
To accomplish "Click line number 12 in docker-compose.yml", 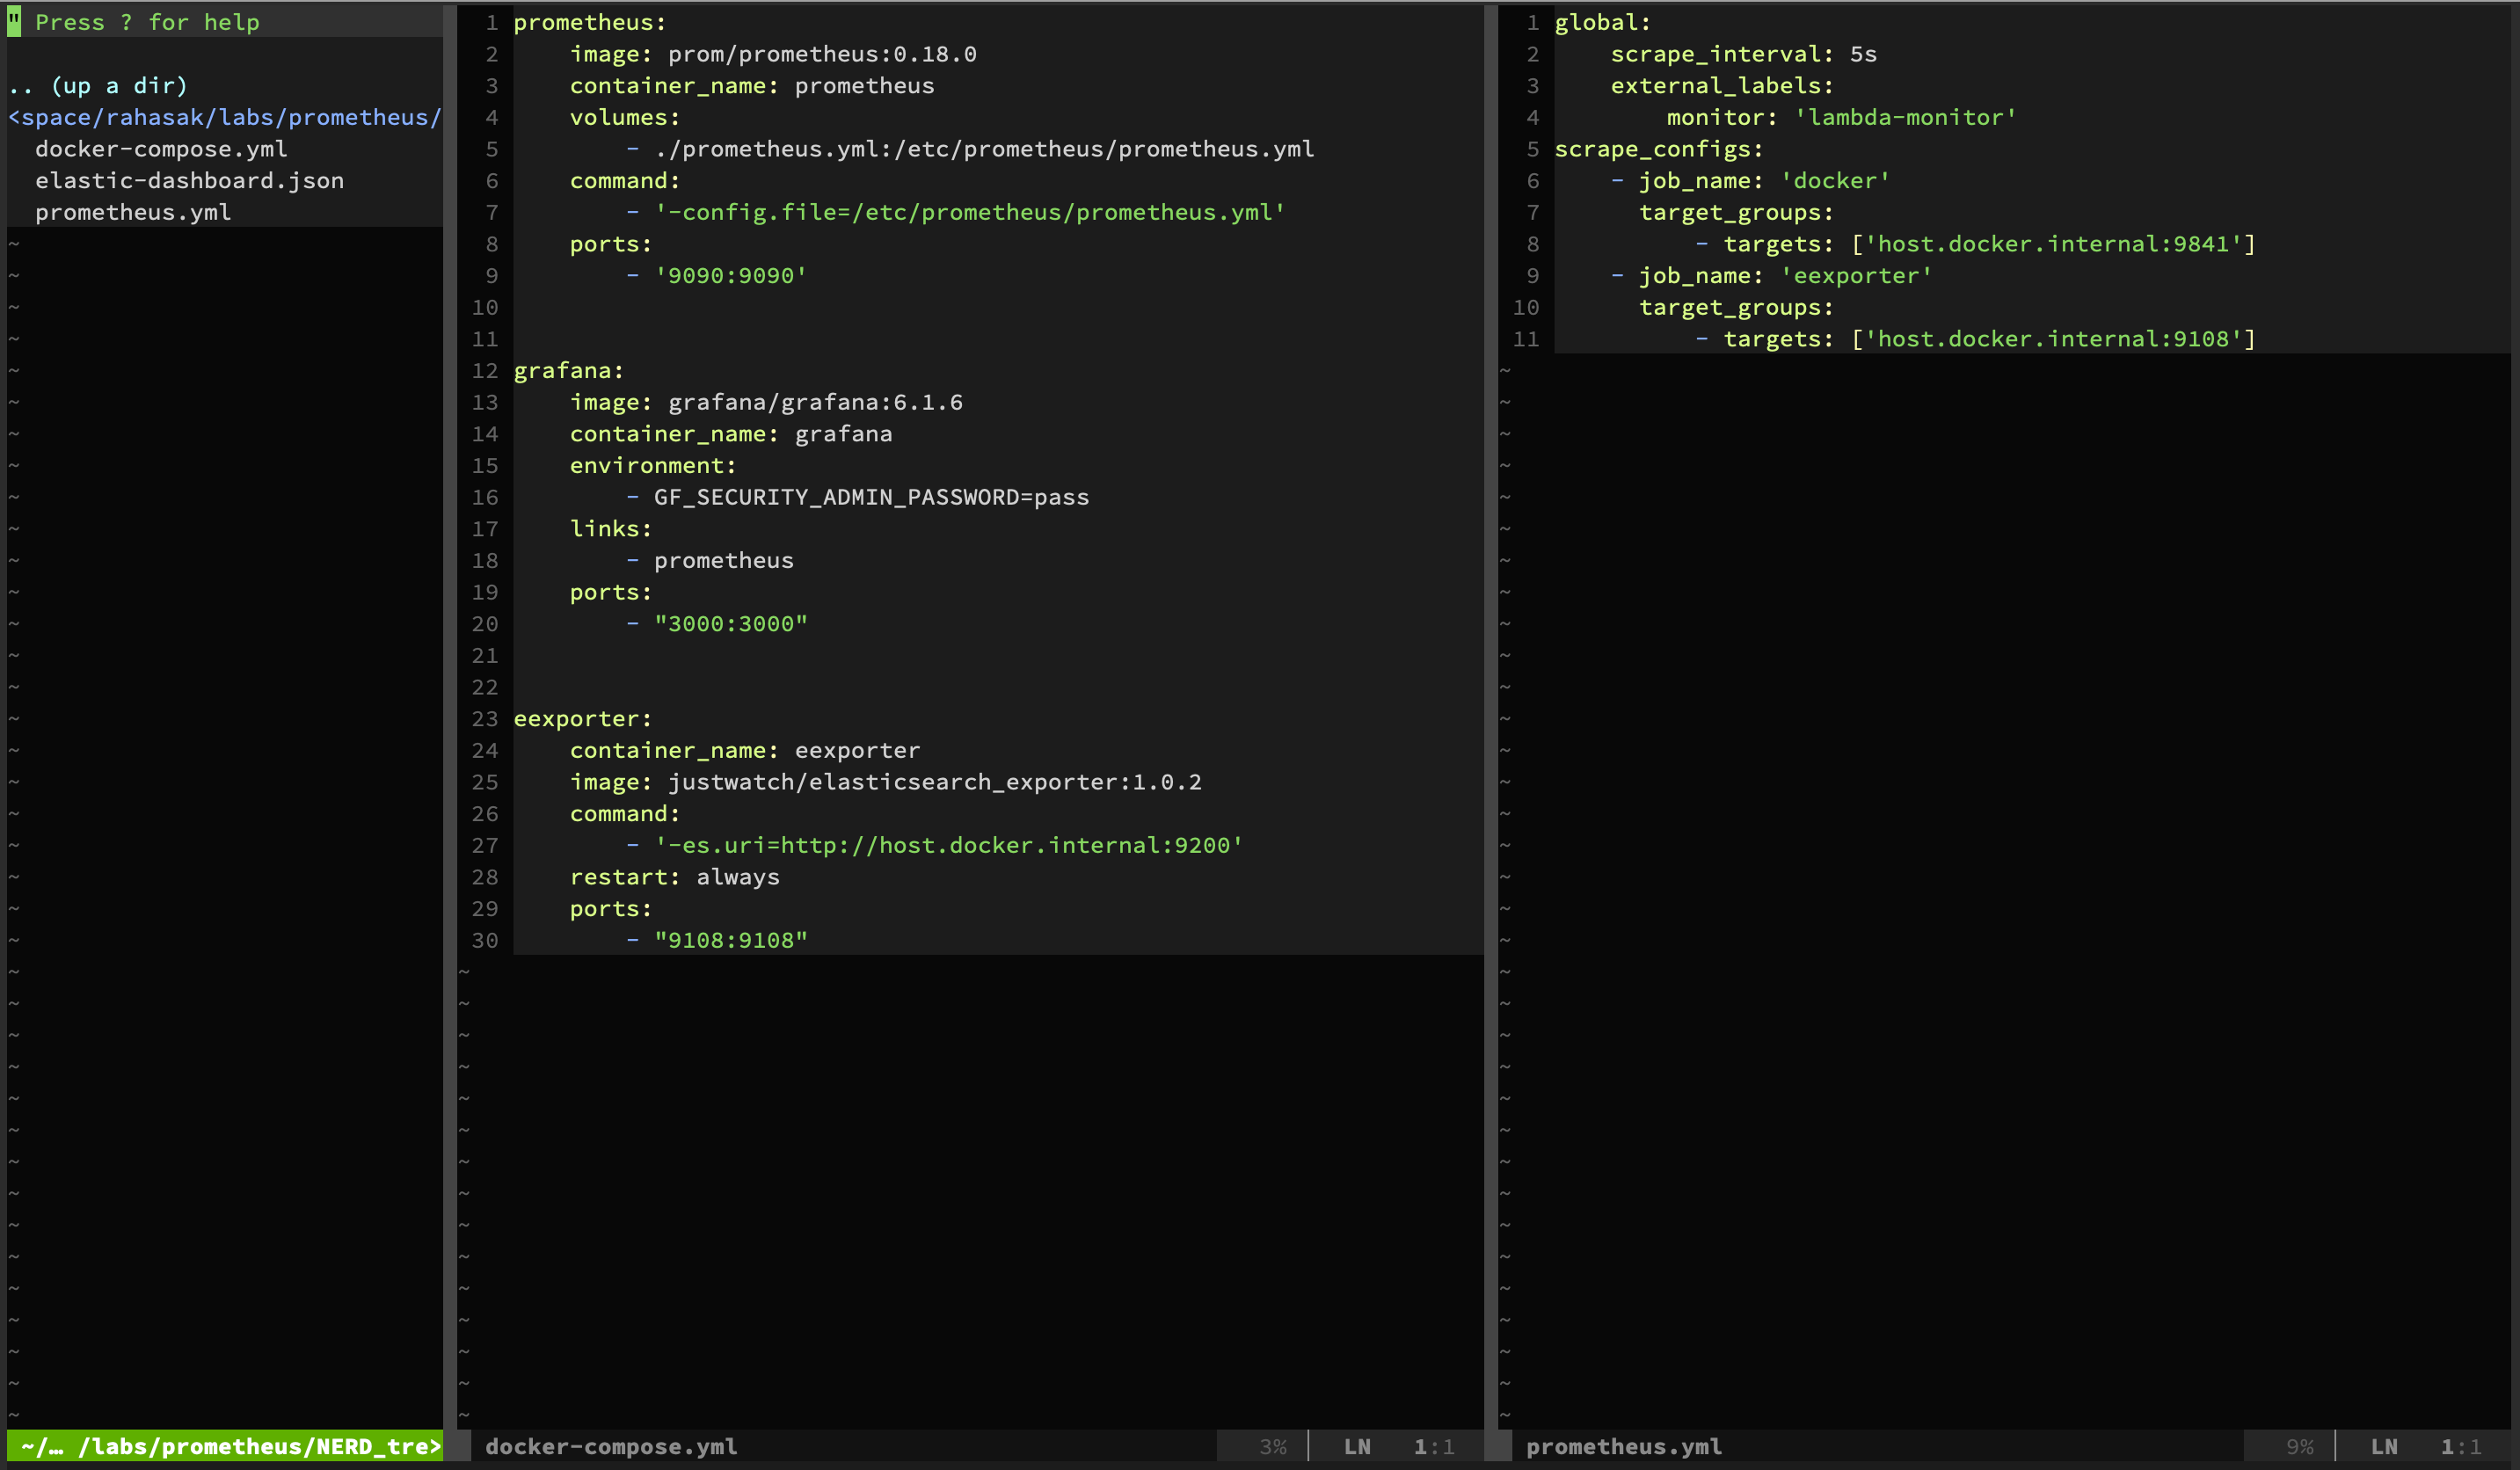I will [x=485, y=371].
